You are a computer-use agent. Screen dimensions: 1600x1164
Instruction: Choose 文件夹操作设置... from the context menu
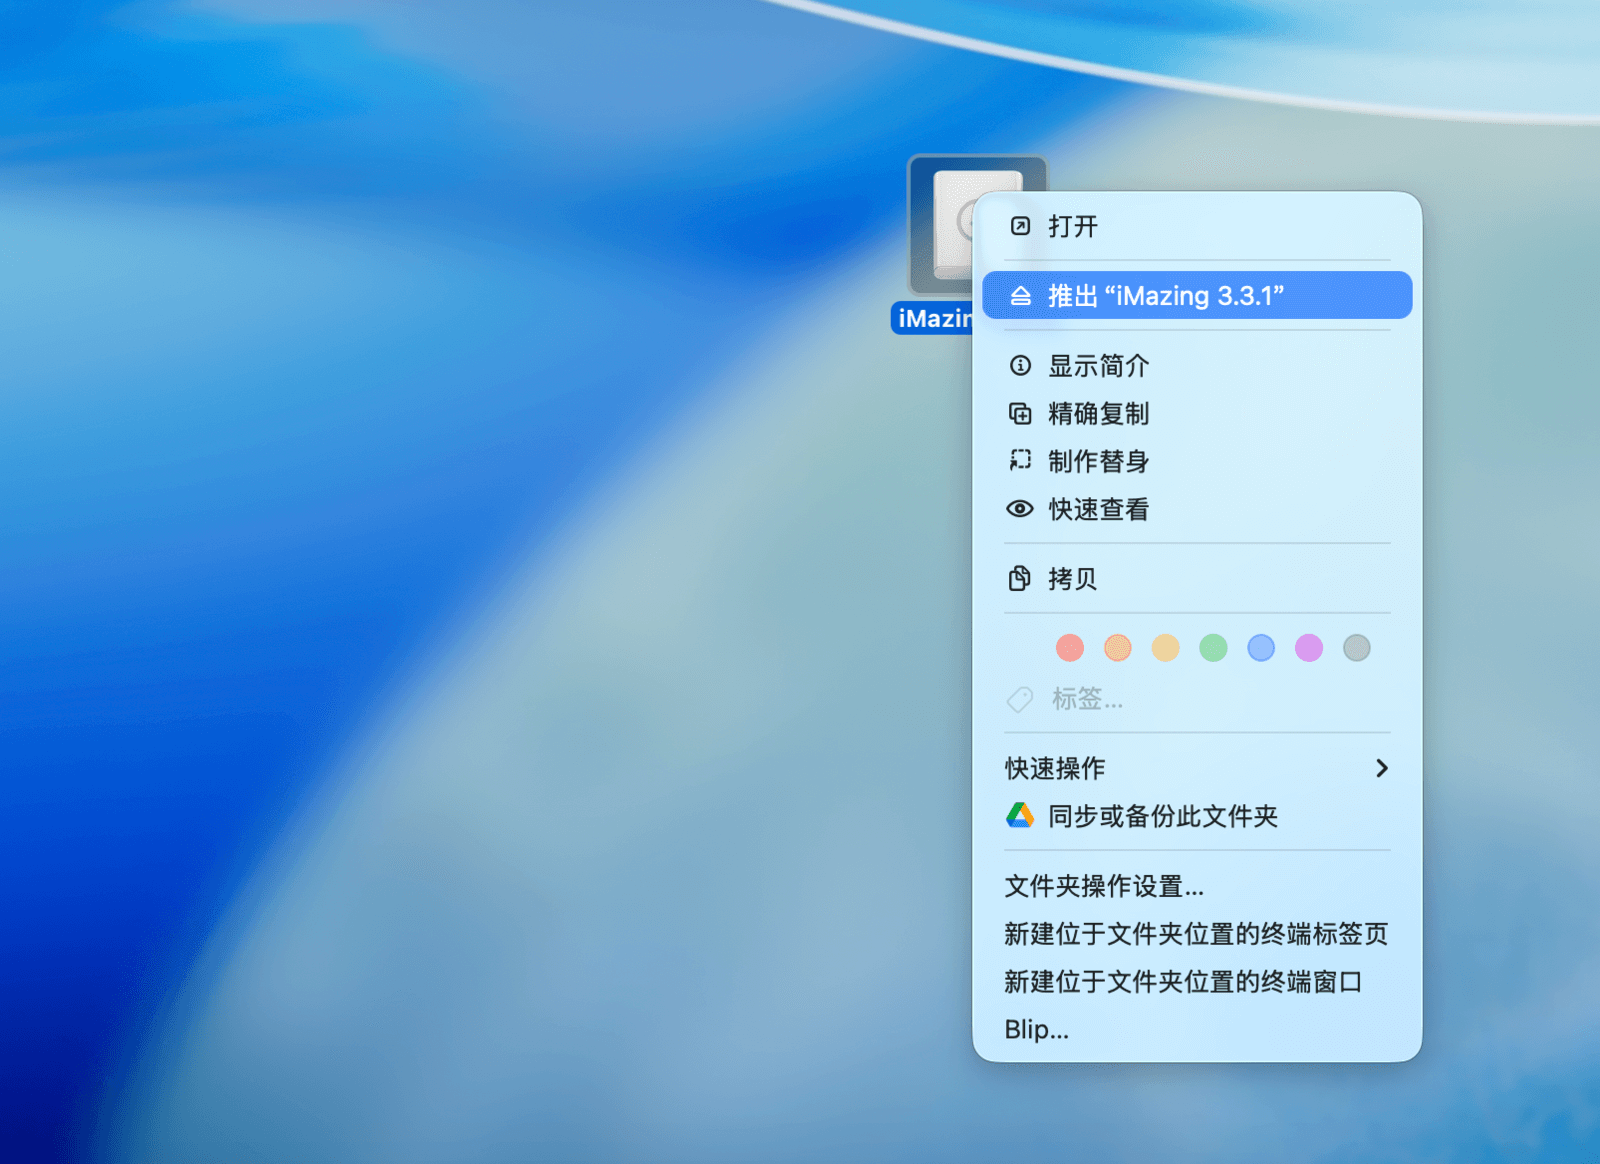1104,886
